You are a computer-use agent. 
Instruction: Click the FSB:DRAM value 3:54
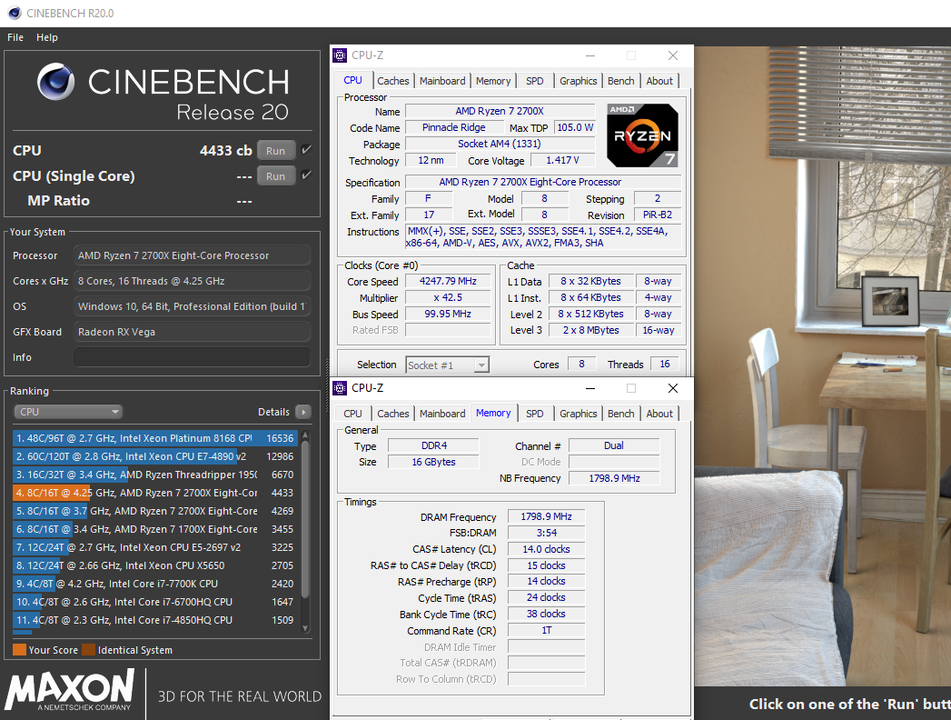[x=546, y=533]
